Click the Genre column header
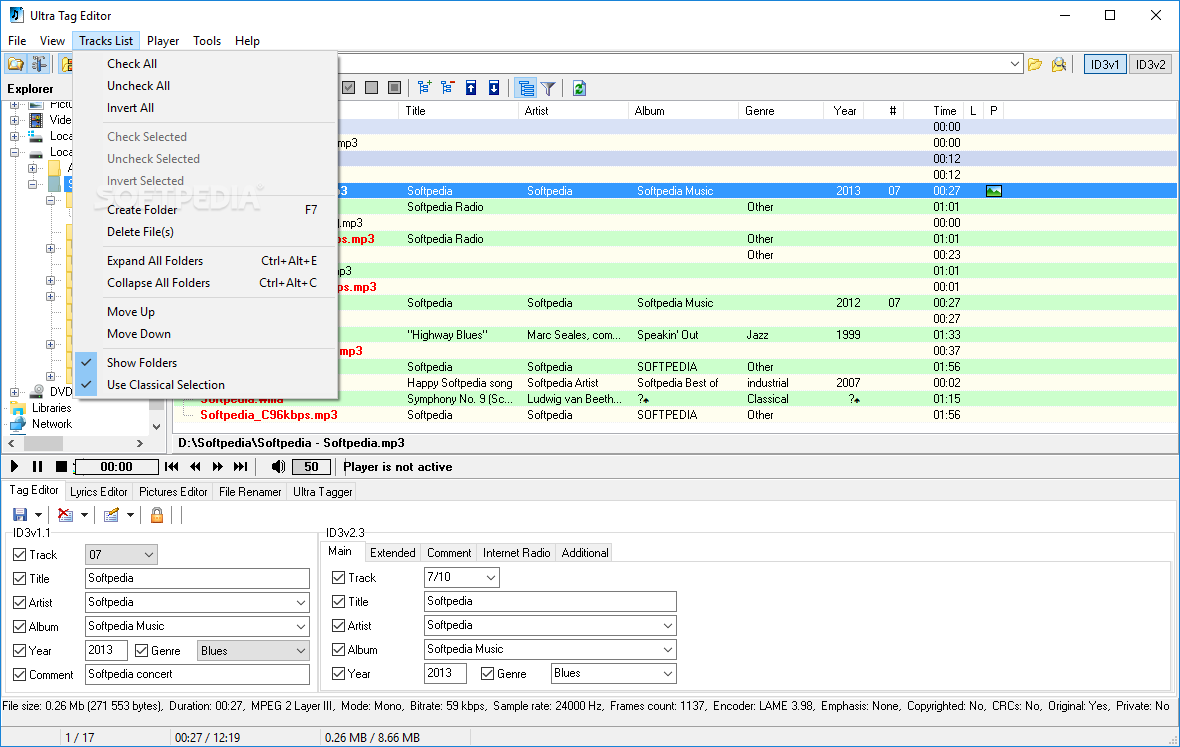 [781, 111]
